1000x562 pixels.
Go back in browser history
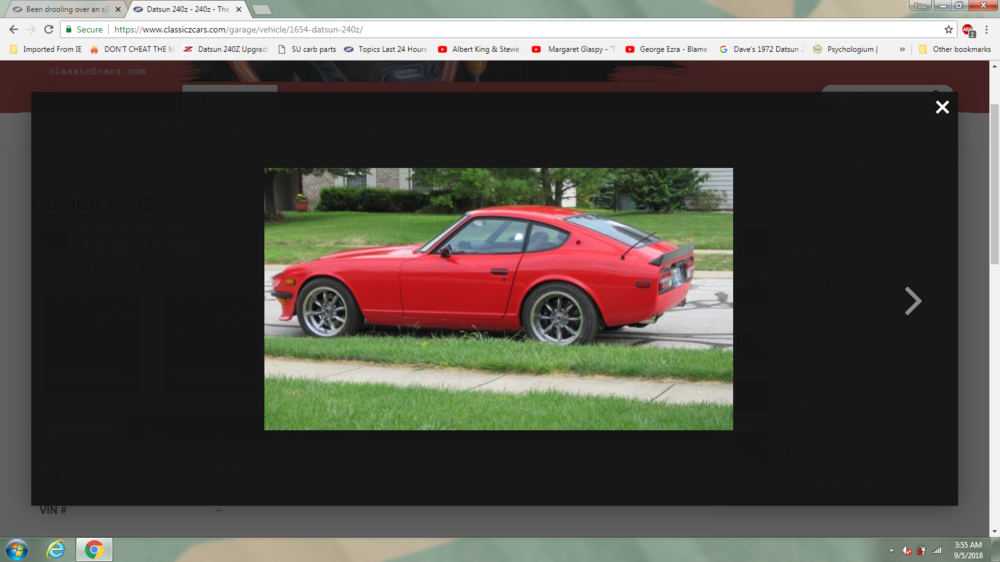point(13,29)
